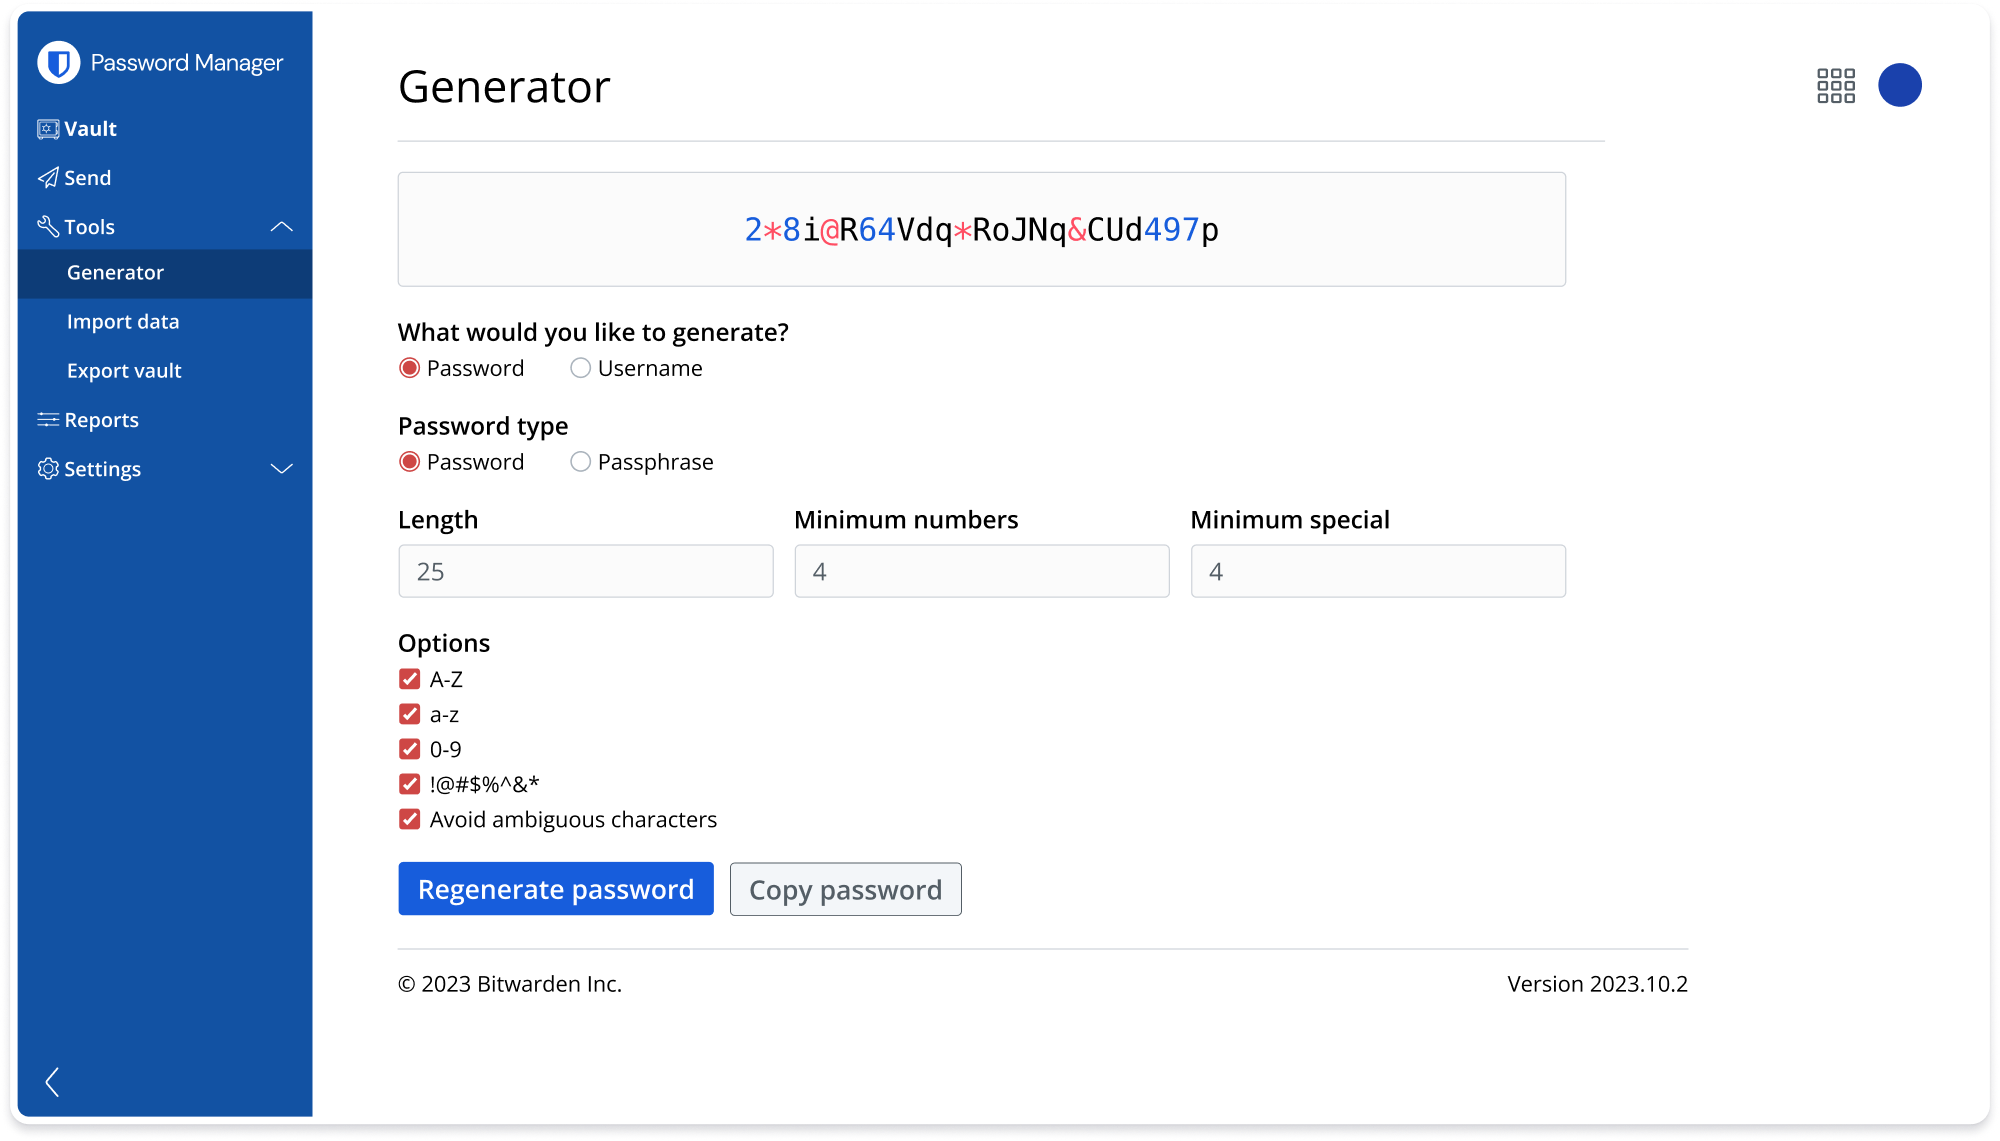Open the Export vault page
Screen dimensions: 2000x1141
[x=124, y=370]
